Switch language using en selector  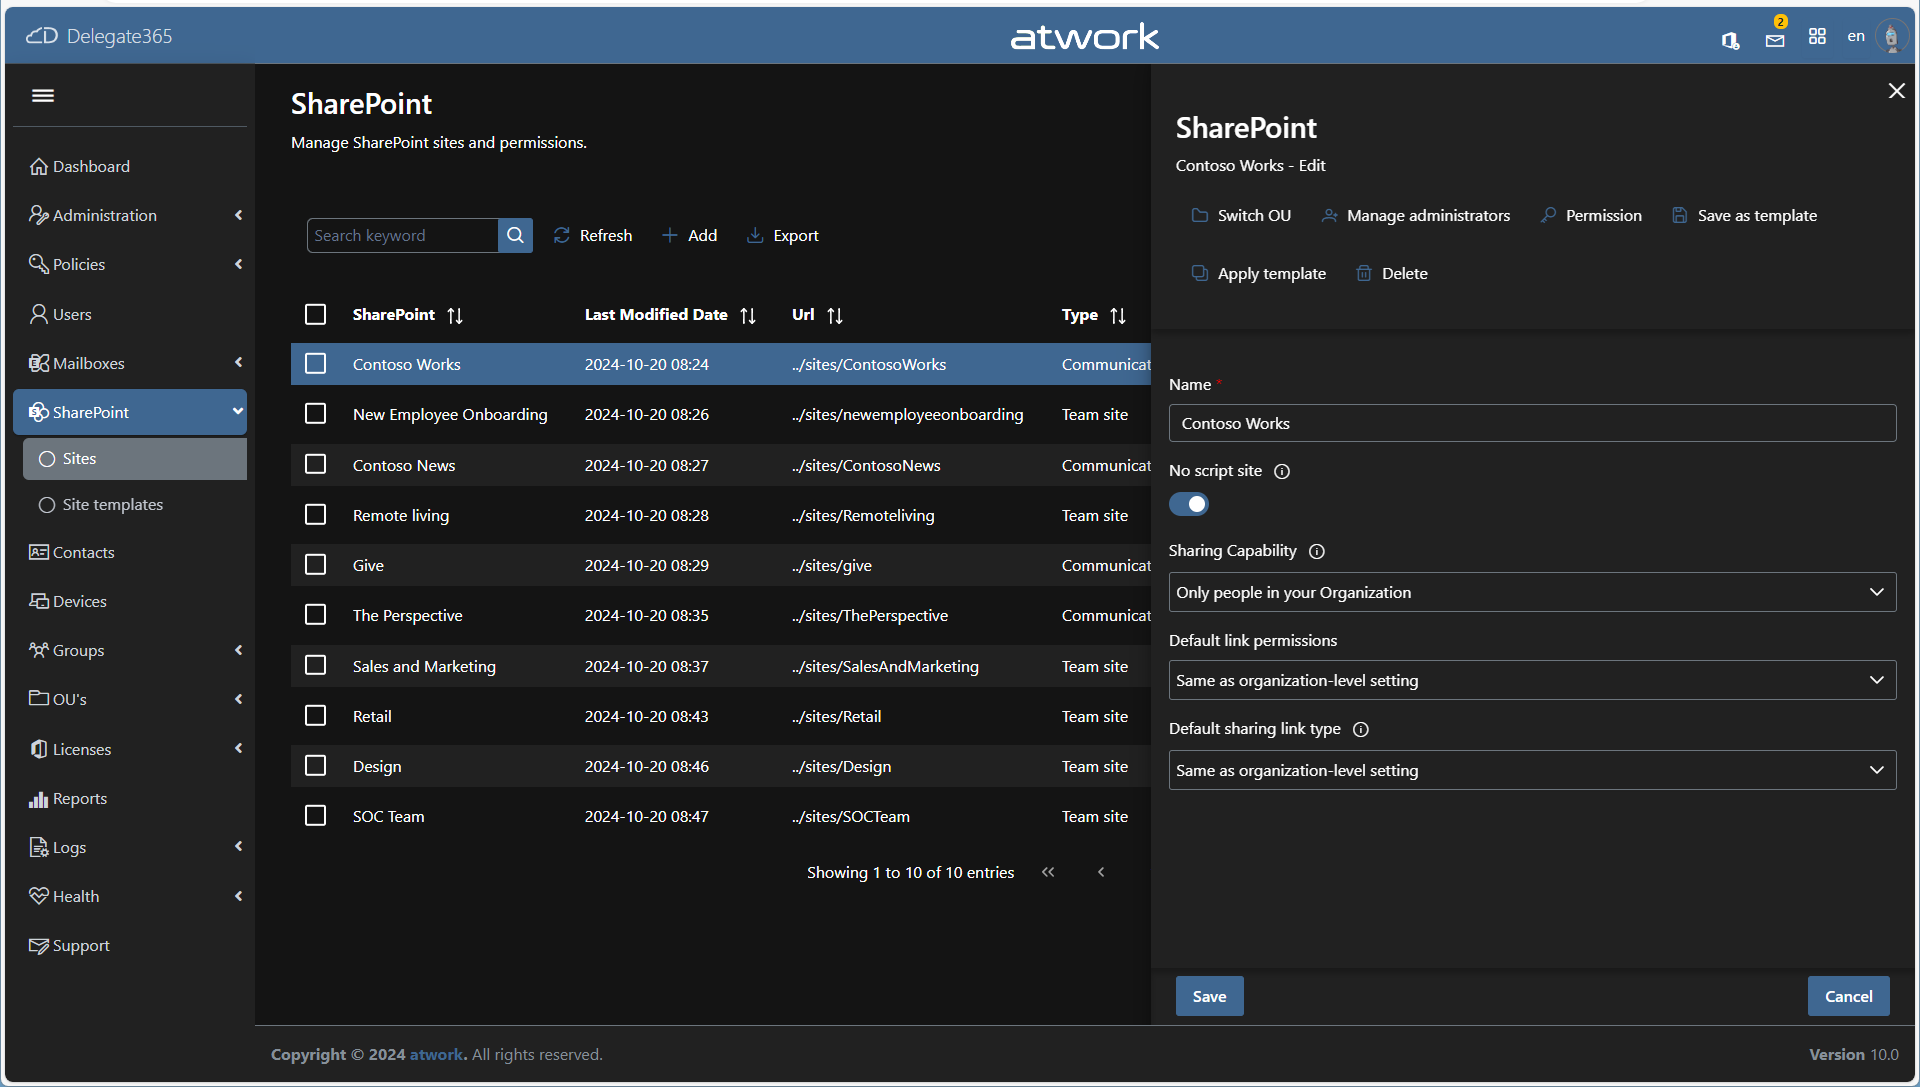click(1856, 36)
